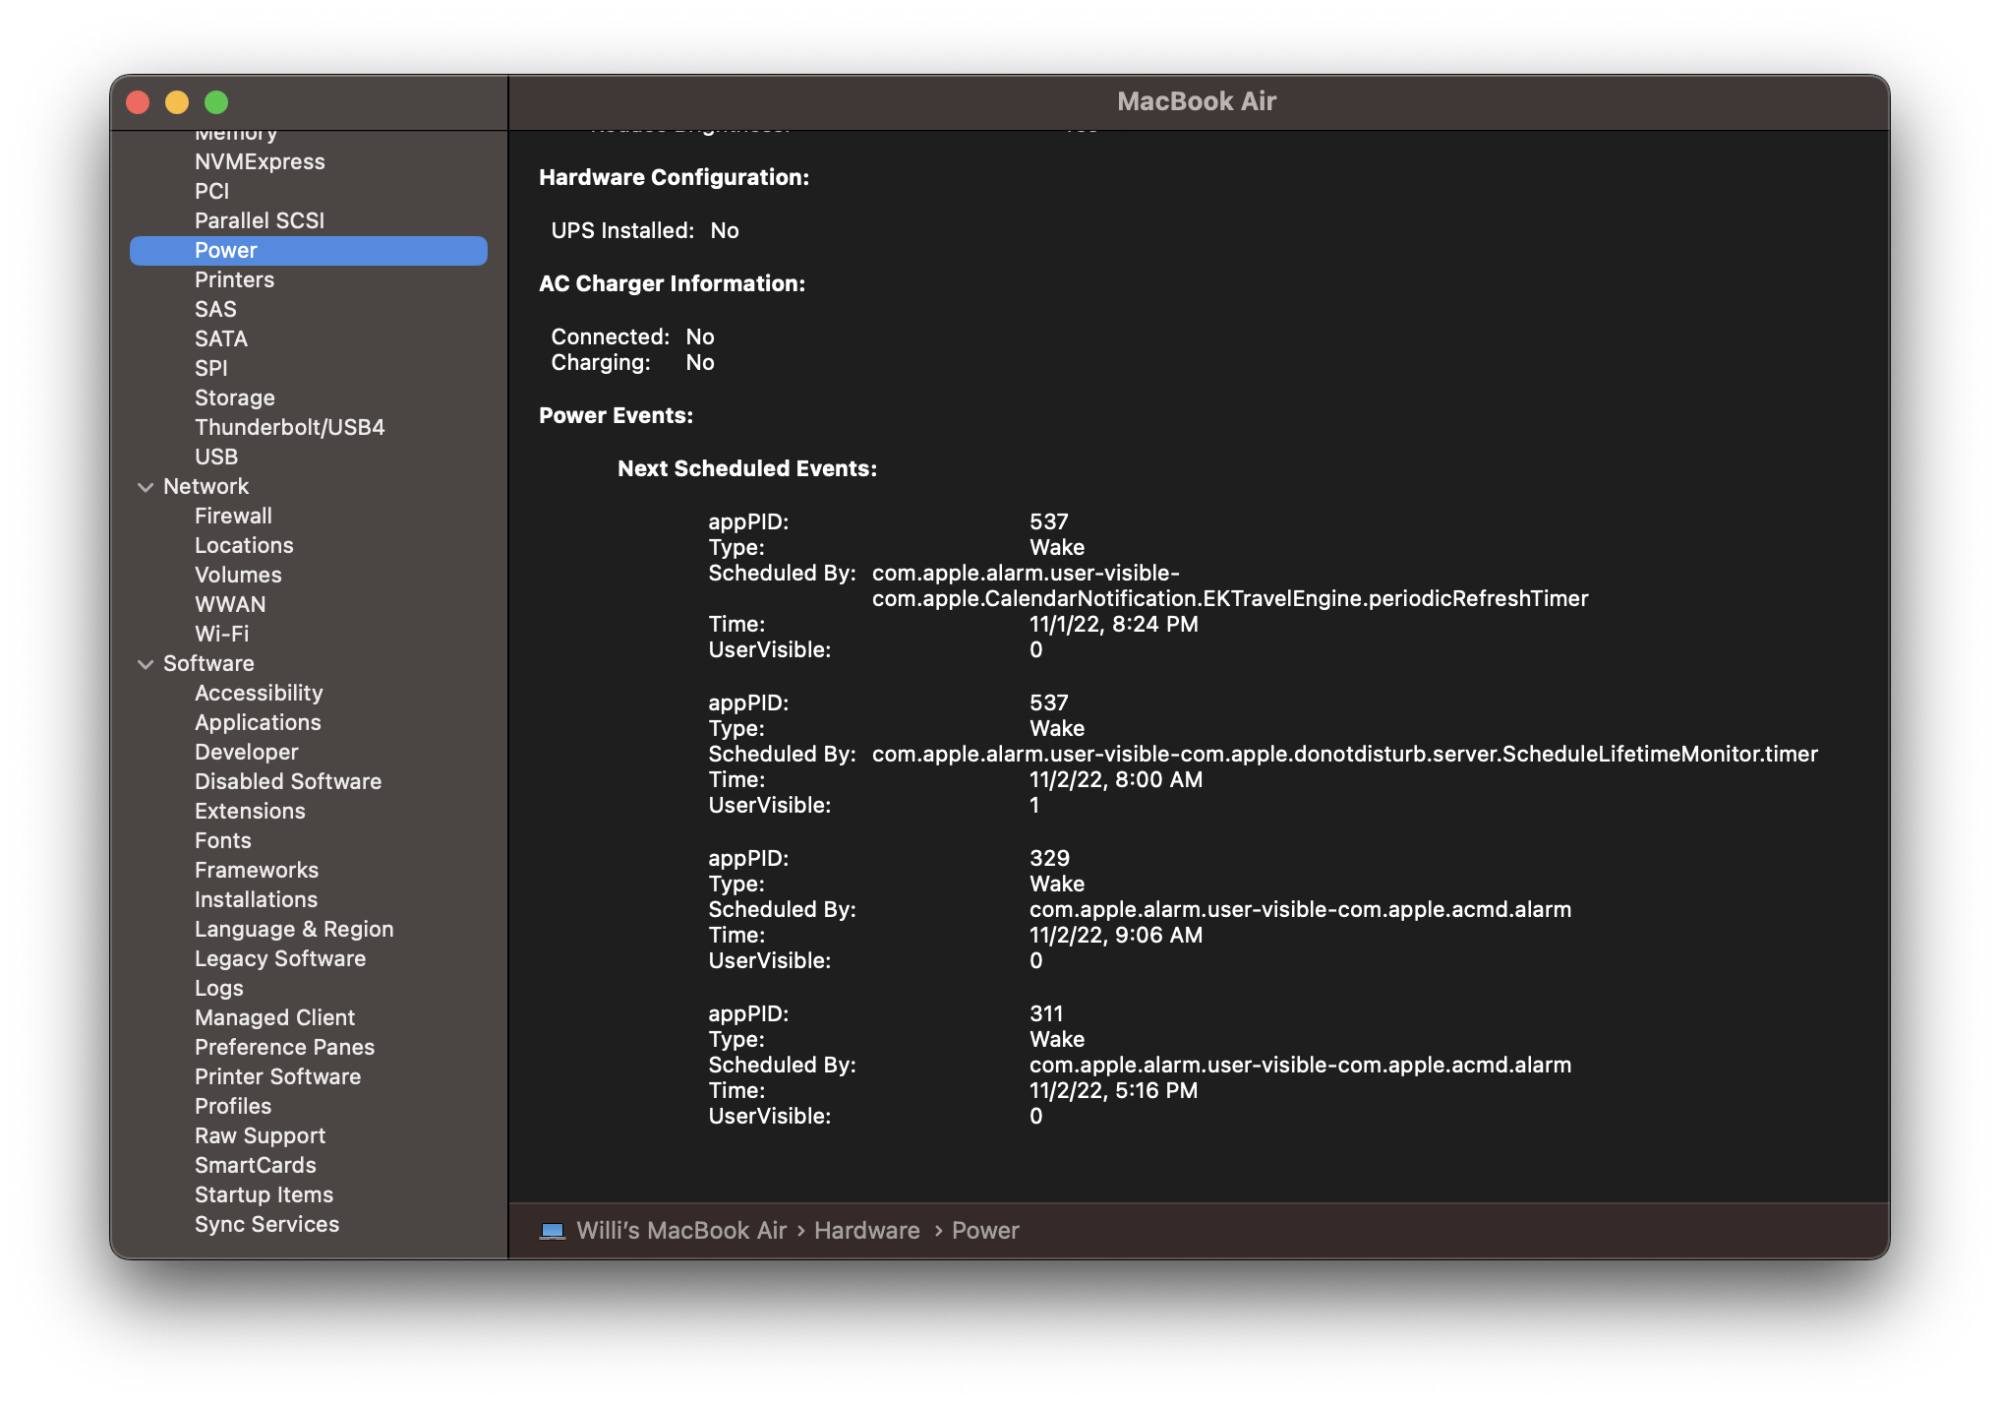Select Wi-Fi under Network

click(221, 633)
